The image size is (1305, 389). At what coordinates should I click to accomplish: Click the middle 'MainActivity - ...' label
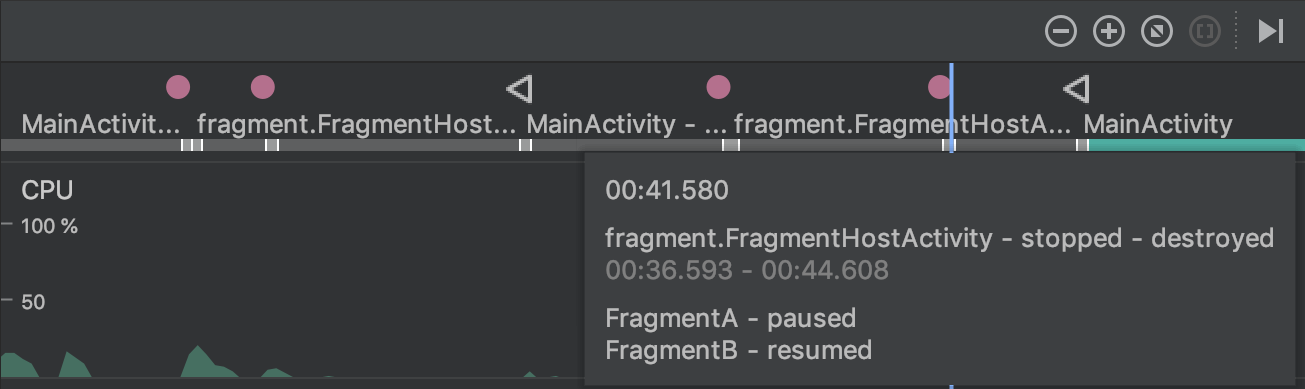(x=627, y=125)
